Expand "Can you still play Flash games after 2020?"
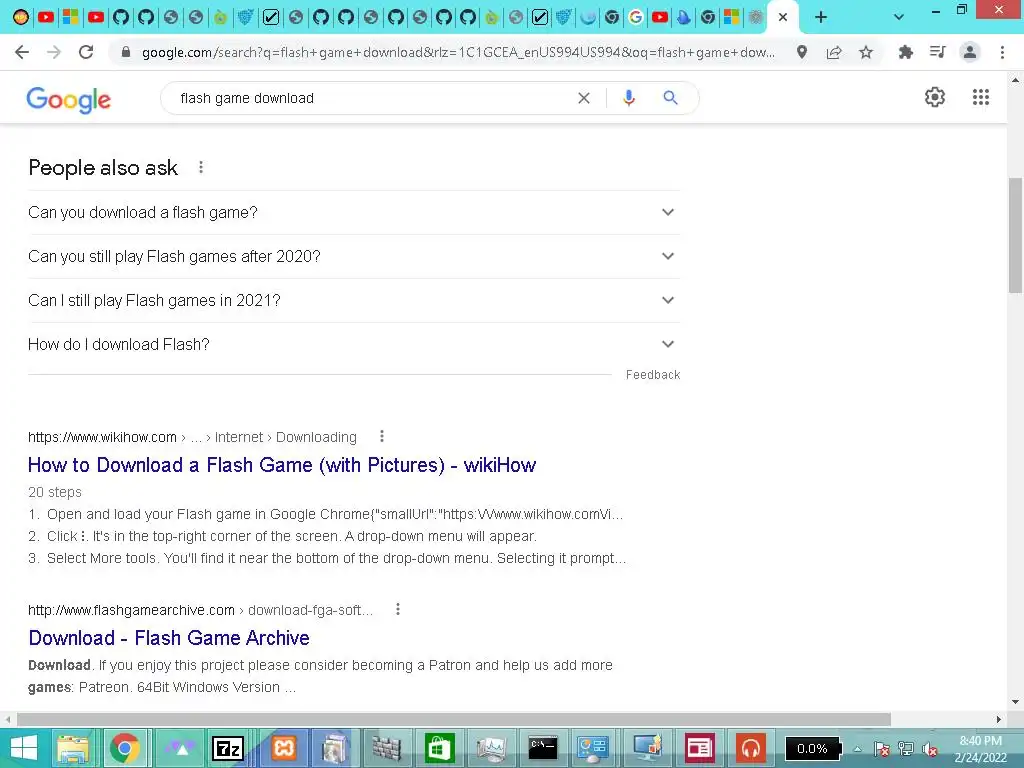 pos(354,257)
